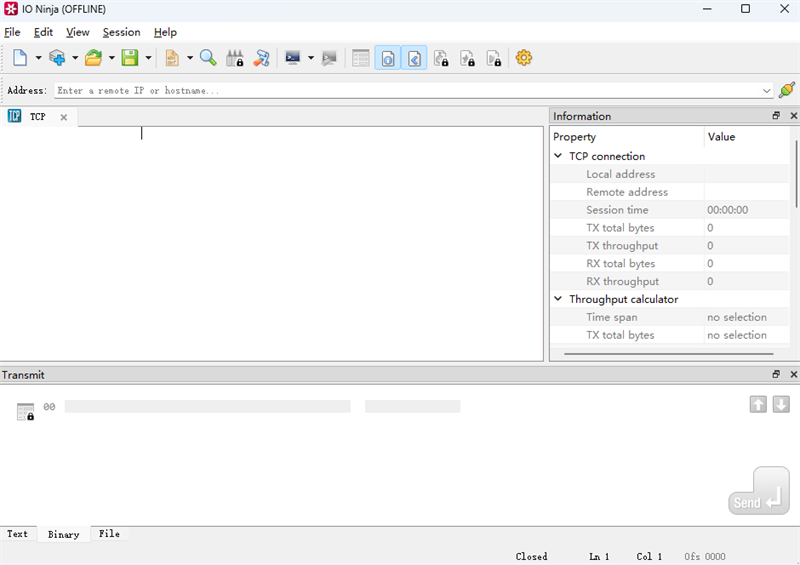The height and width of the screenshot is (565, 800).
Task: Select the Remote address row
Action: pos(670,192)
